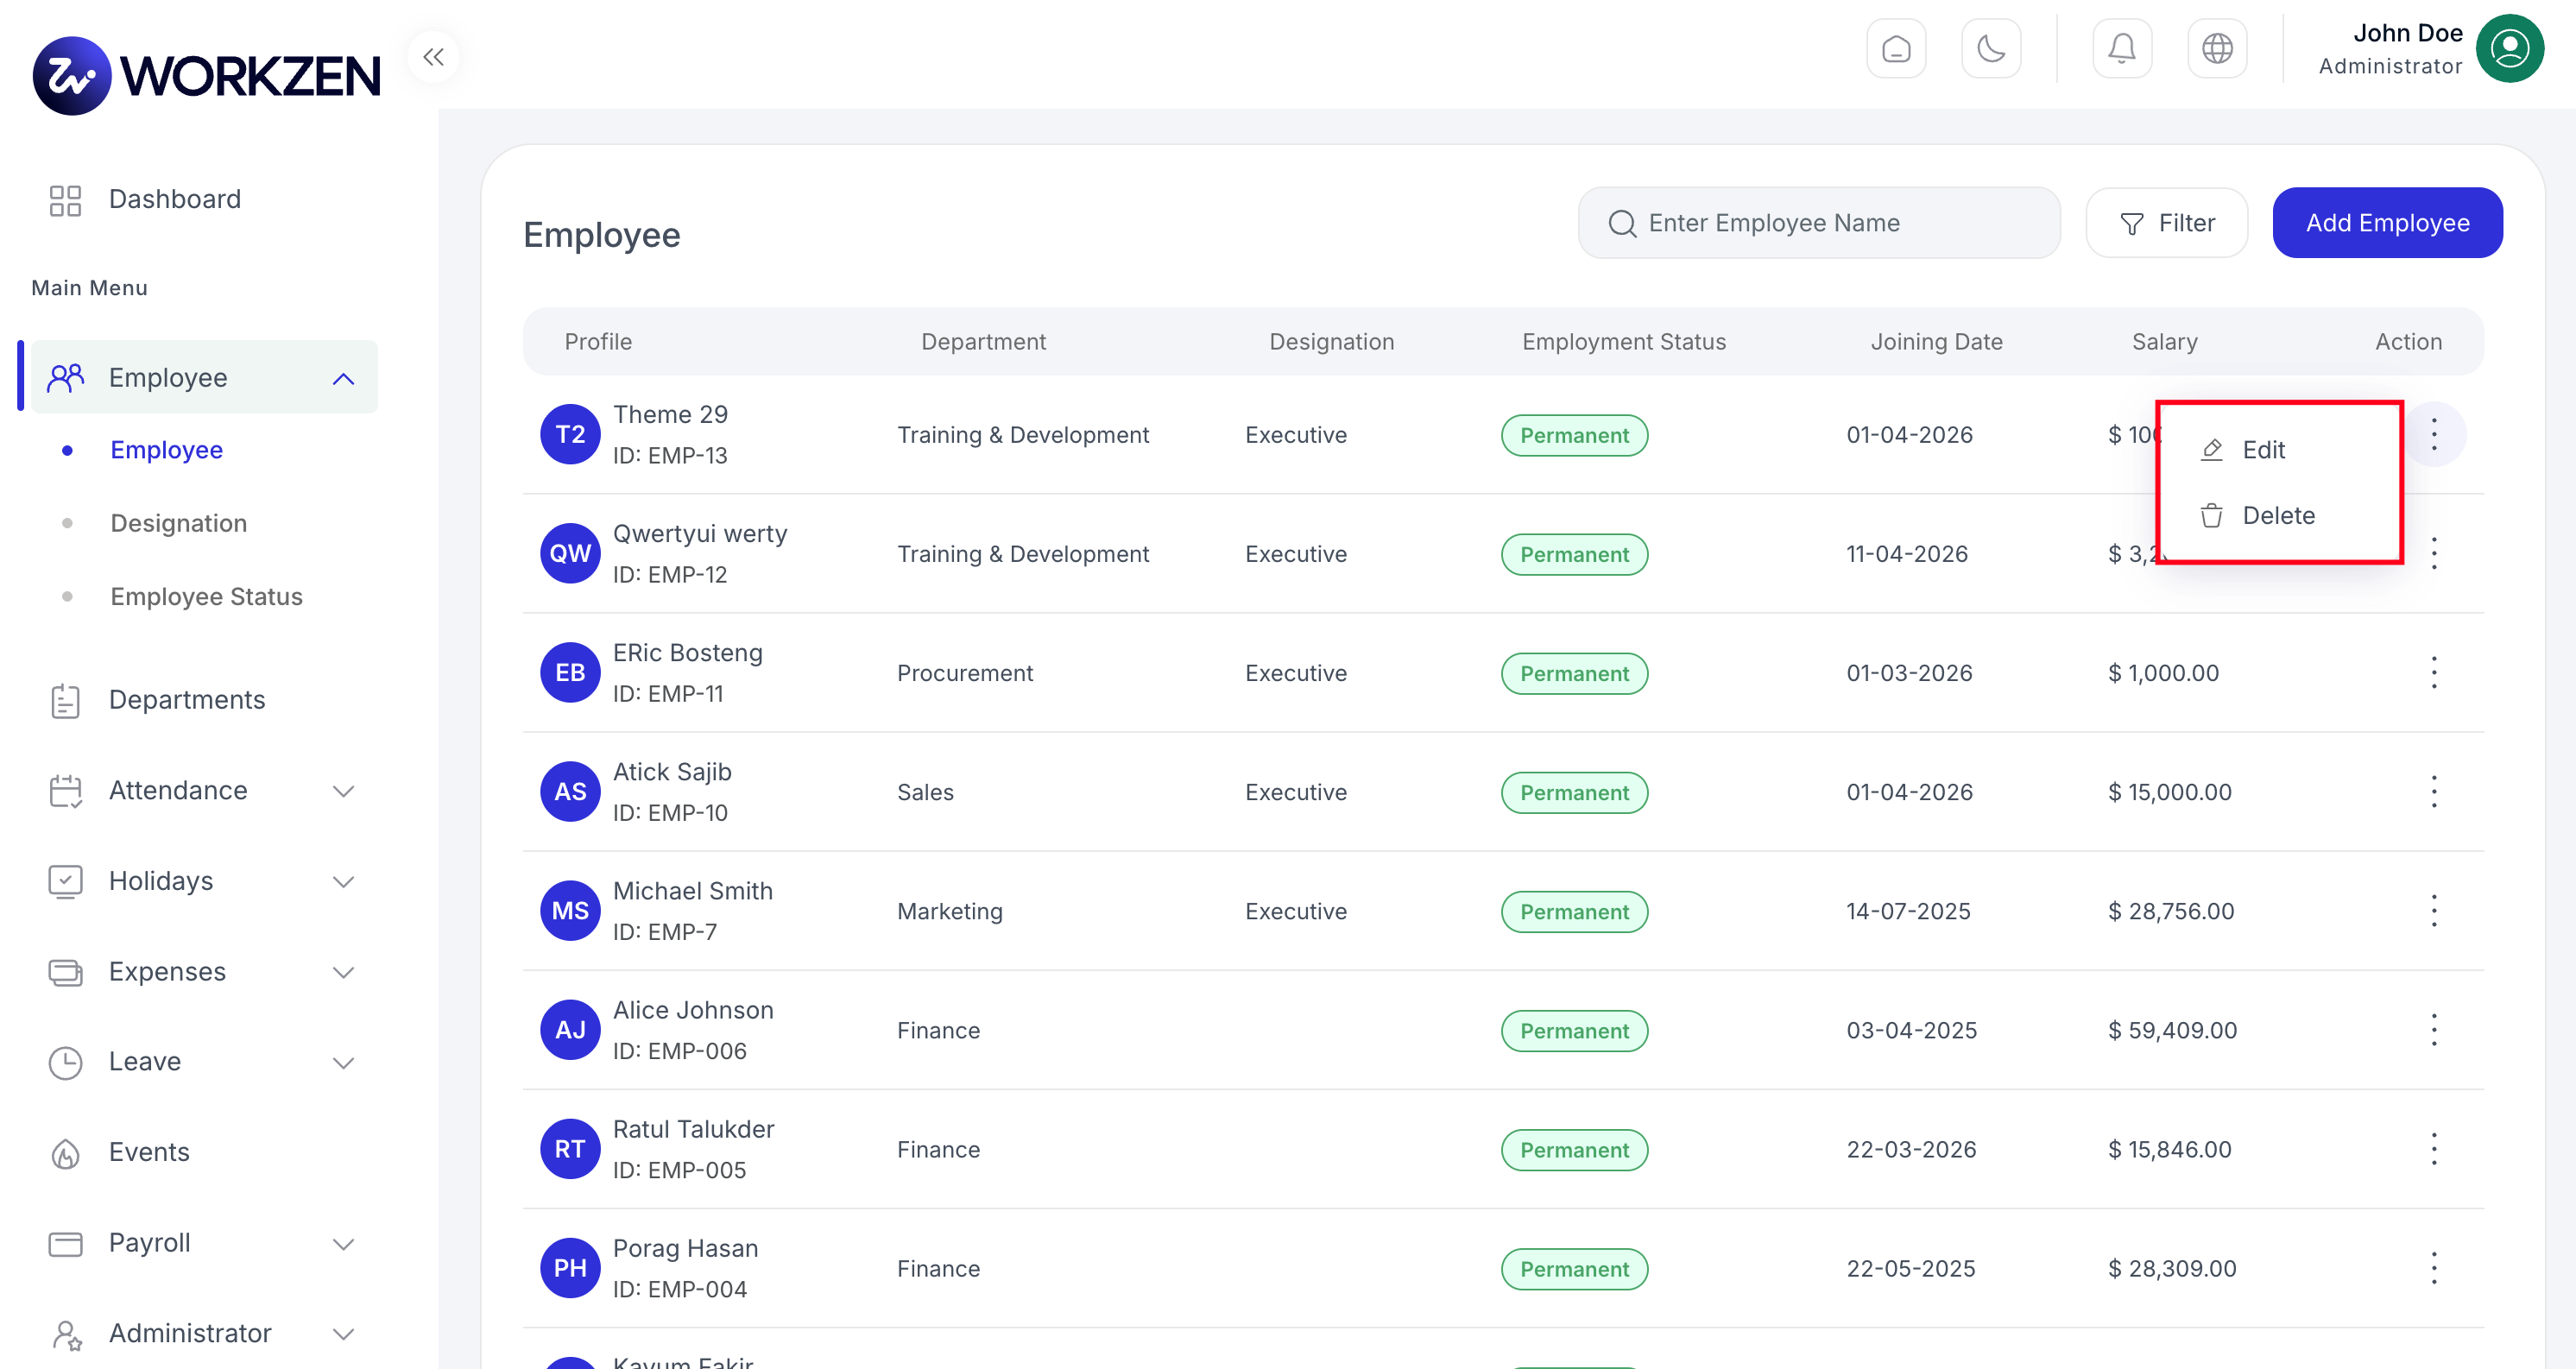Image resolution: width=2576 pixels, height=1369 pixels.
Task: Click the EB avatar
Action: coord(570,672)
